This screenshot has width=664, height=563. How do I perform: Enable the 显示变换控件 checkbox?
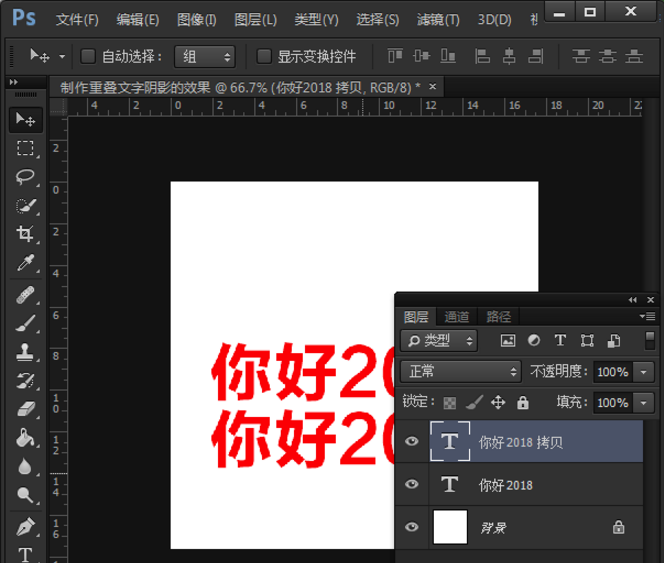pyautogui.click(x=264, y=56)
